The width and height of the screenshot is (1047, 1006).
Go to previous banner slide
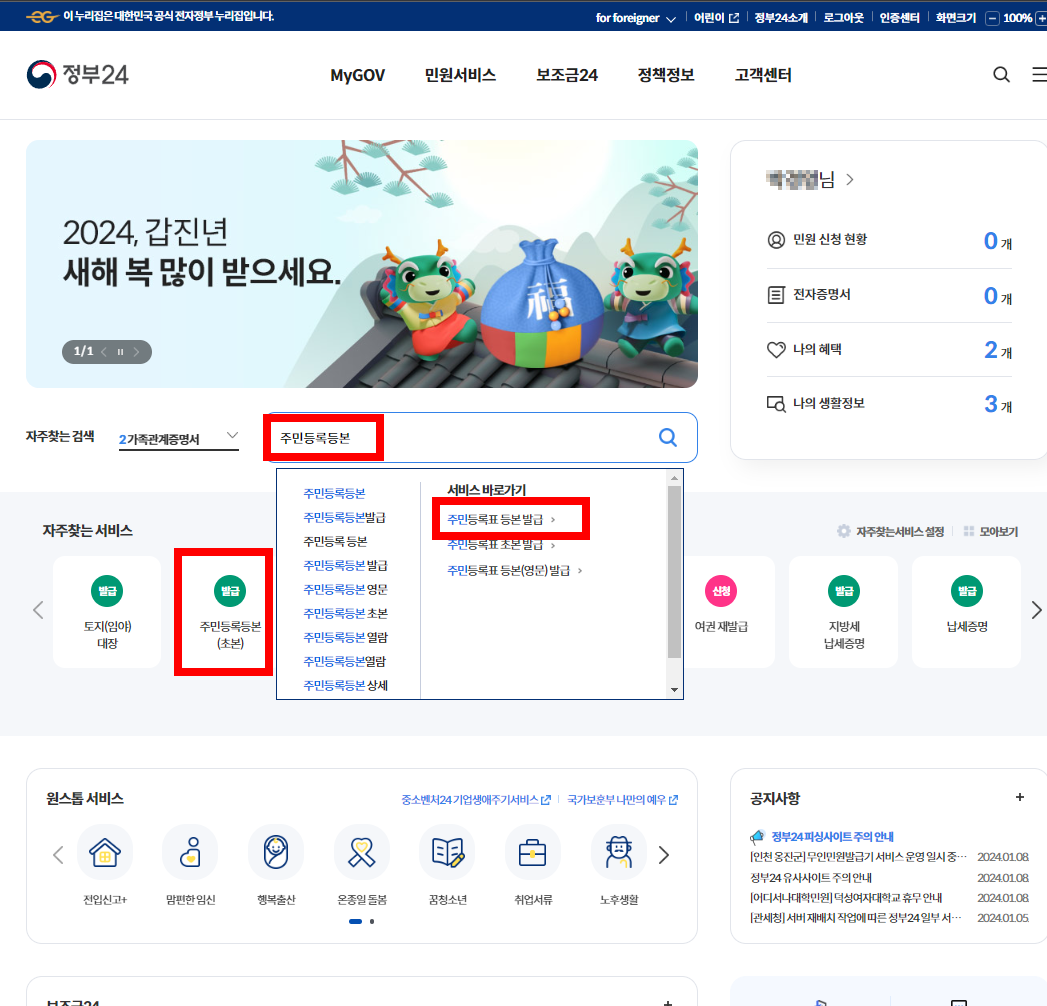[104, 352]
